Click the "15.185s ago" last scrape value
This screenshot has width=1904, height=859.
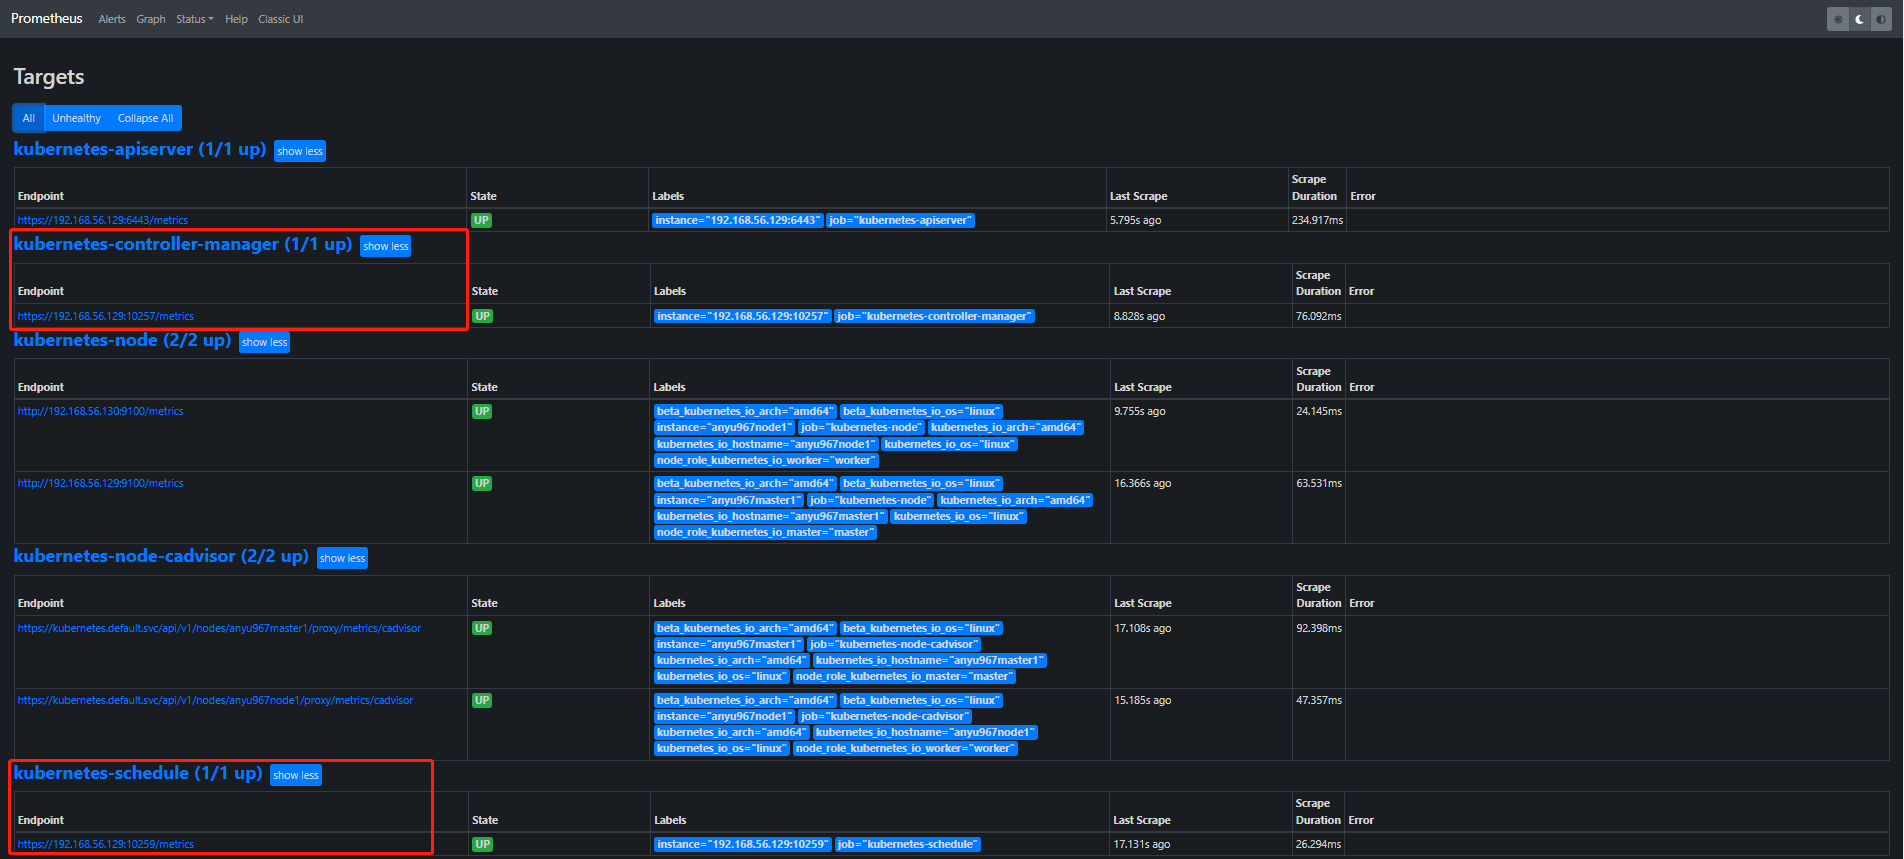(1143, 700)
